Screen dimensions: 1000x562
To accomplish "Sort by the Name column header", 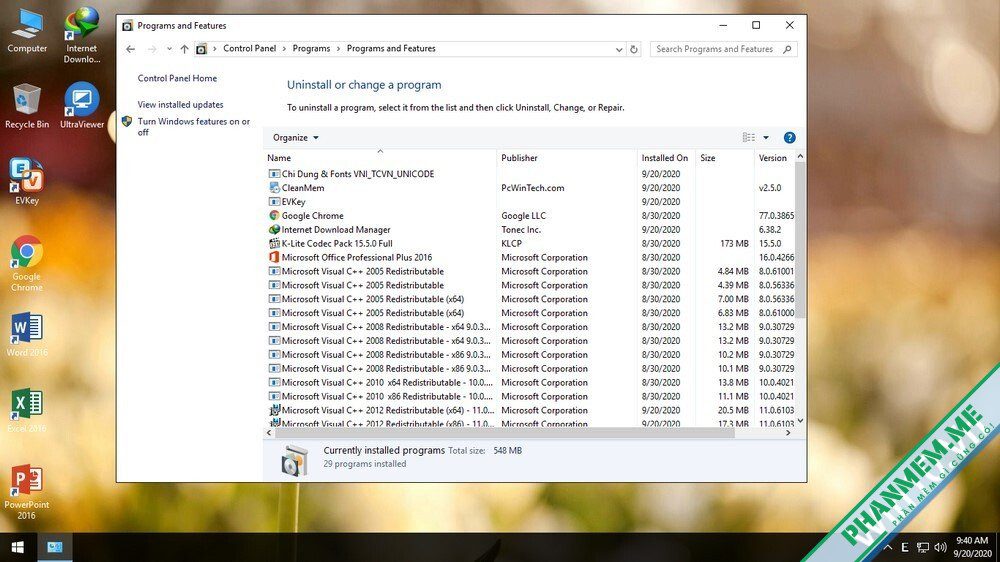I will point(380,158).
